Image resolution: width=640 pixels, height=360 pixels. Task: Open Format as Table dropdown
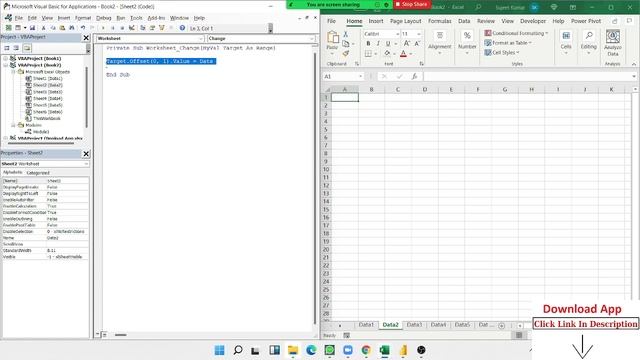508,43
